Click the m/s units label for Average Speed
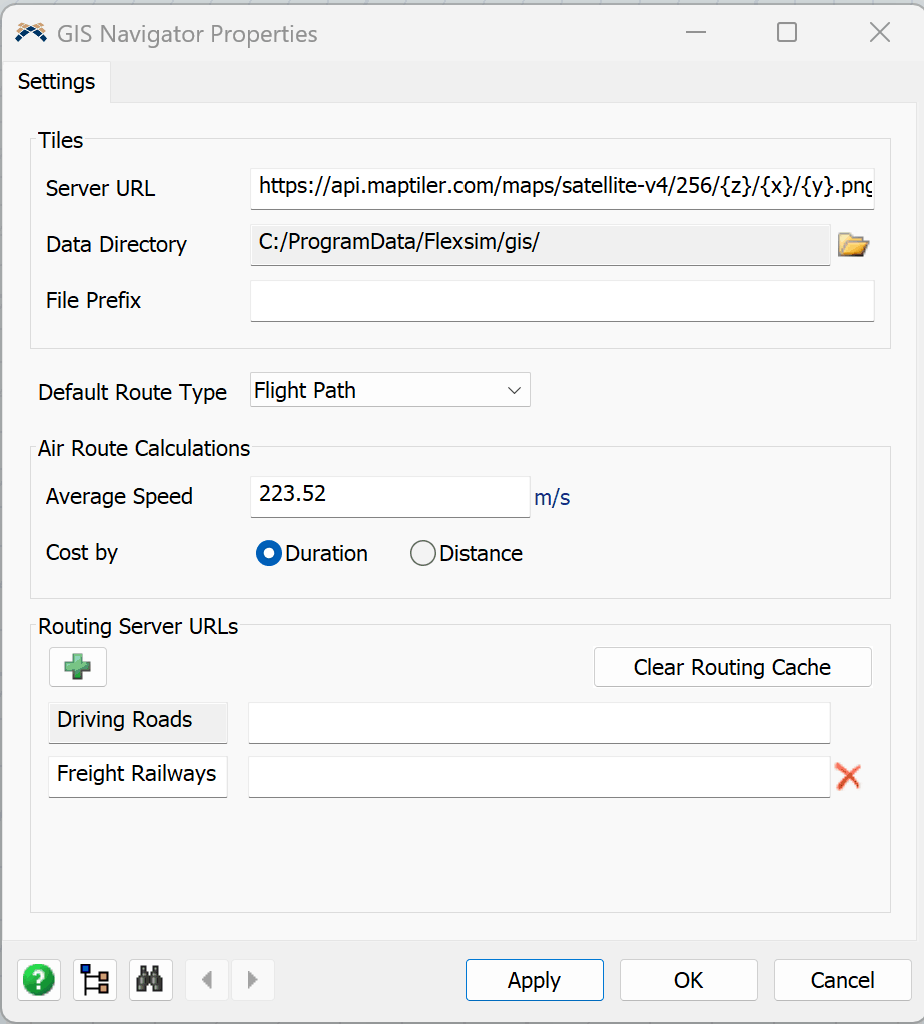Screen dimensions: 924x1024 point(552,498)
